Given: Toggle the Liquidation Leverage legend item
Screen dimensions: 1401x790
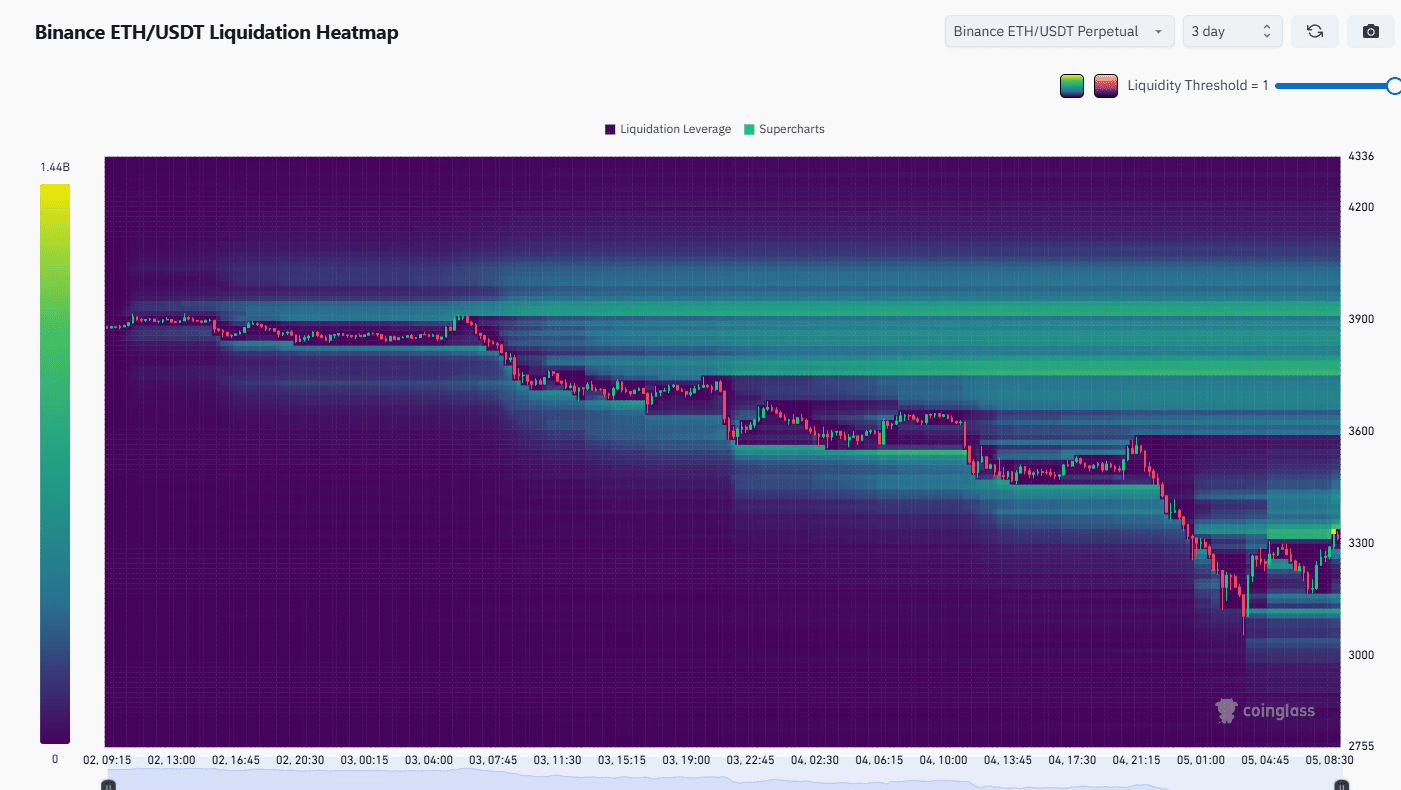Looking at the screenshot, I should click(668, 129).
